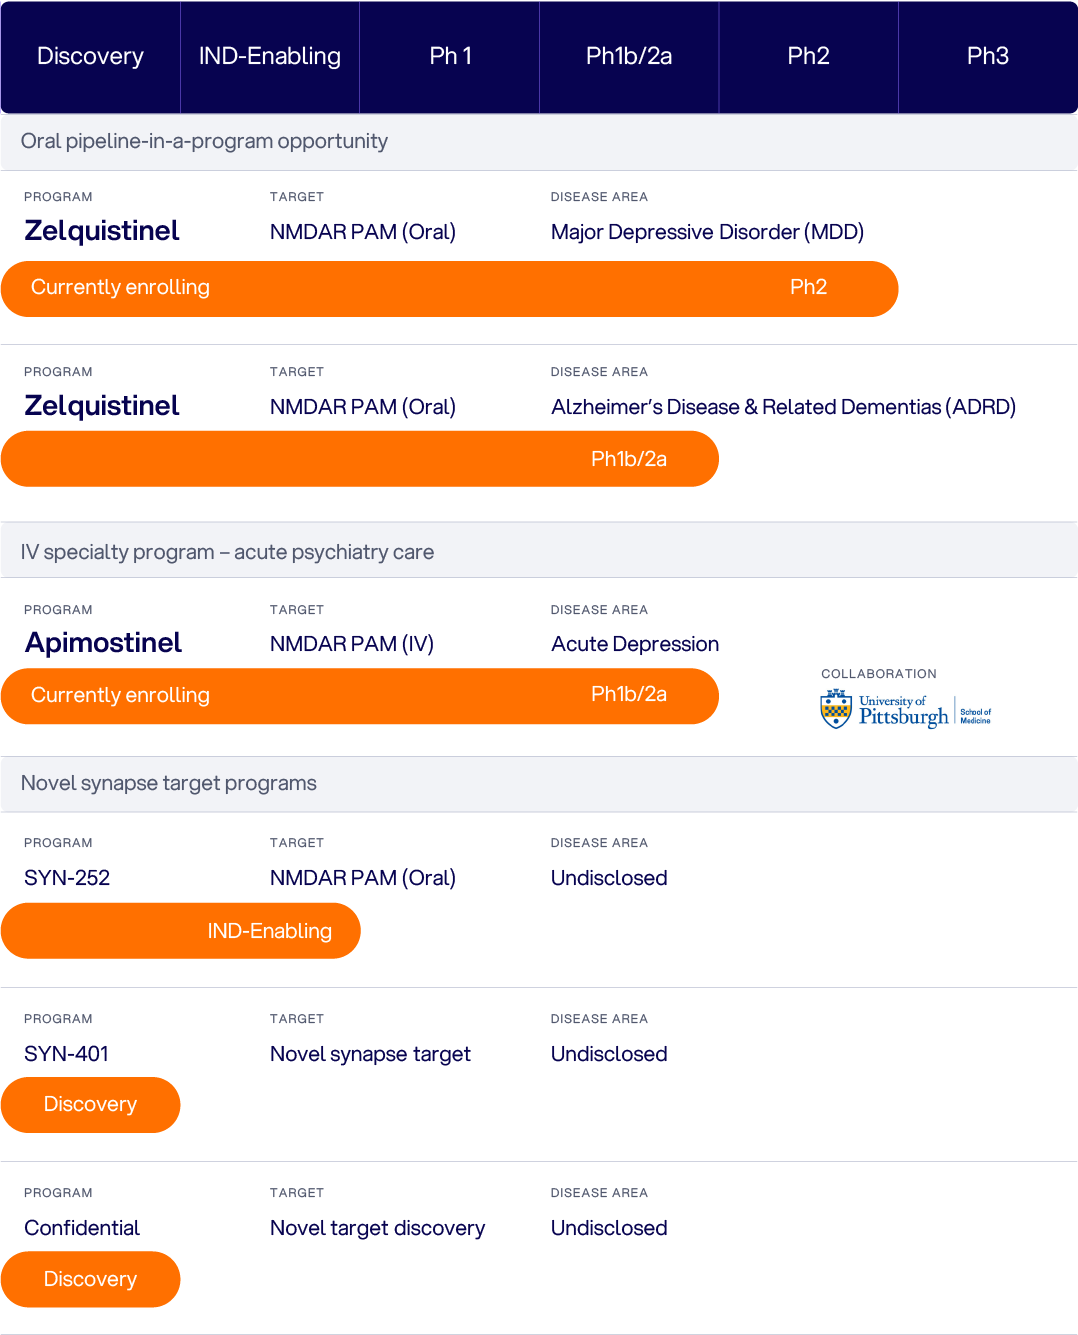Image resolution: width=1078 pixels, height=1335 pixels.
Task: Select the IND-Enabling phase header
Action: pos(270,56)
